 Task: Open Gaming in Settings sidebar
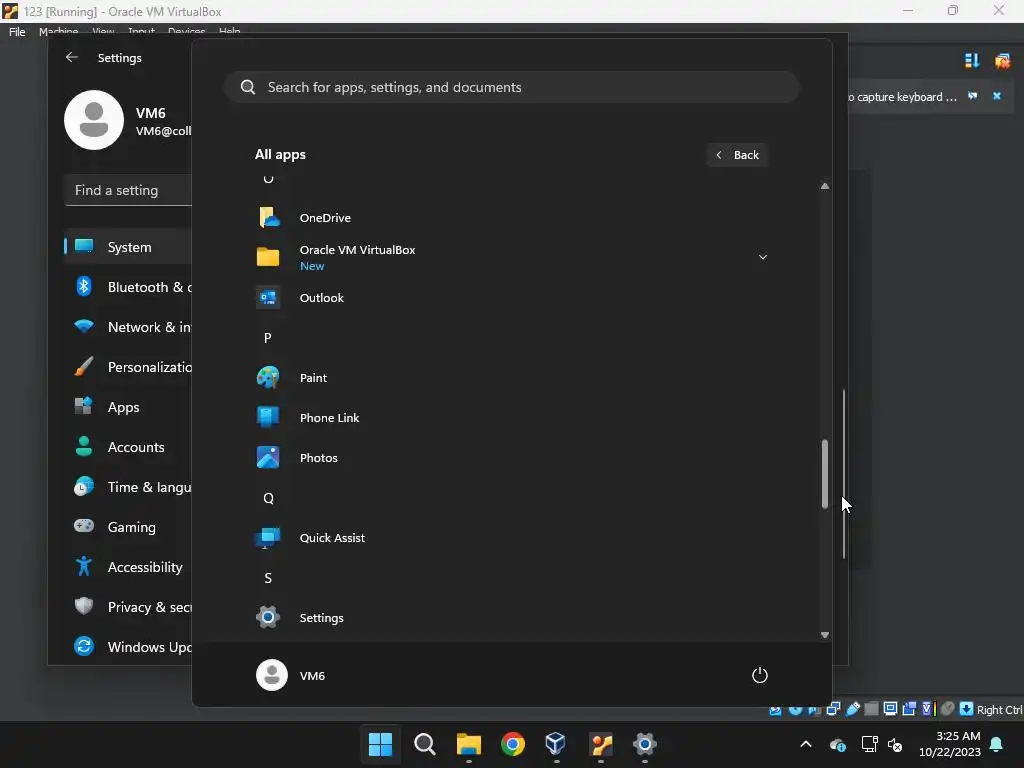click(128, 527)
